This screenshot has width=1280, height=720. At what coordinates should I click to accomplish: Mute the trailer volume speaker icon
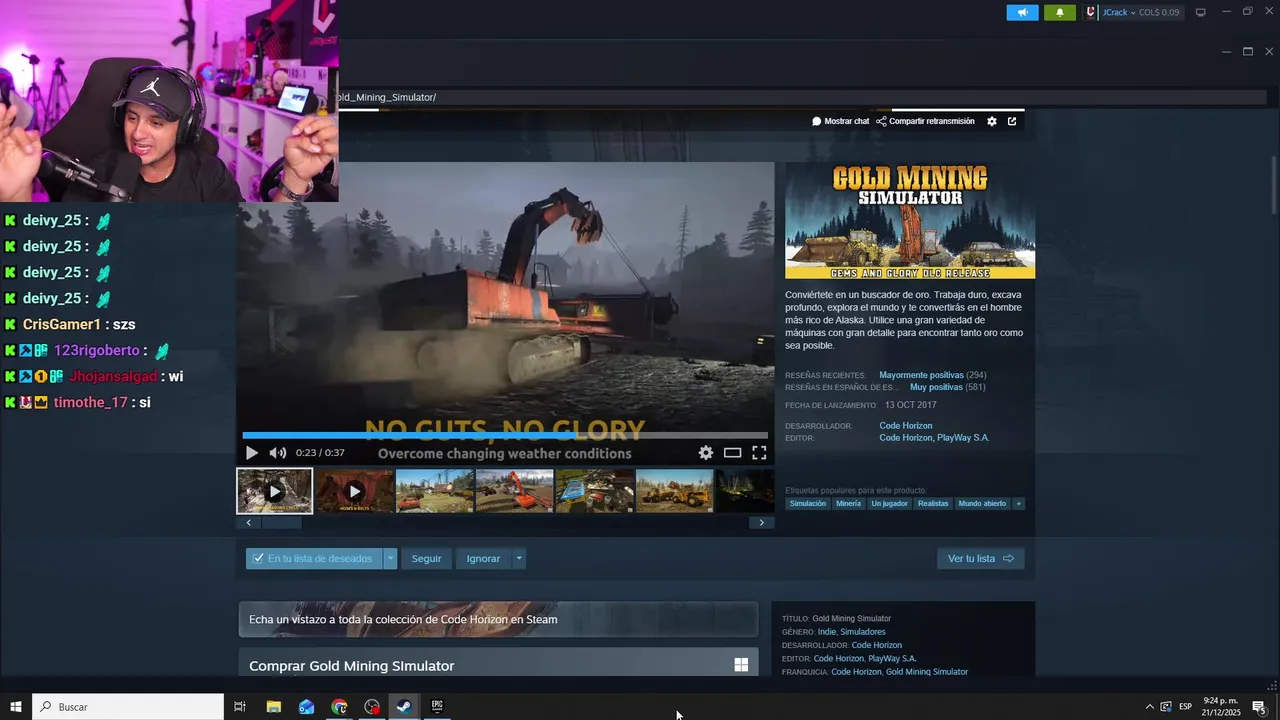click(x=278, y=453)
